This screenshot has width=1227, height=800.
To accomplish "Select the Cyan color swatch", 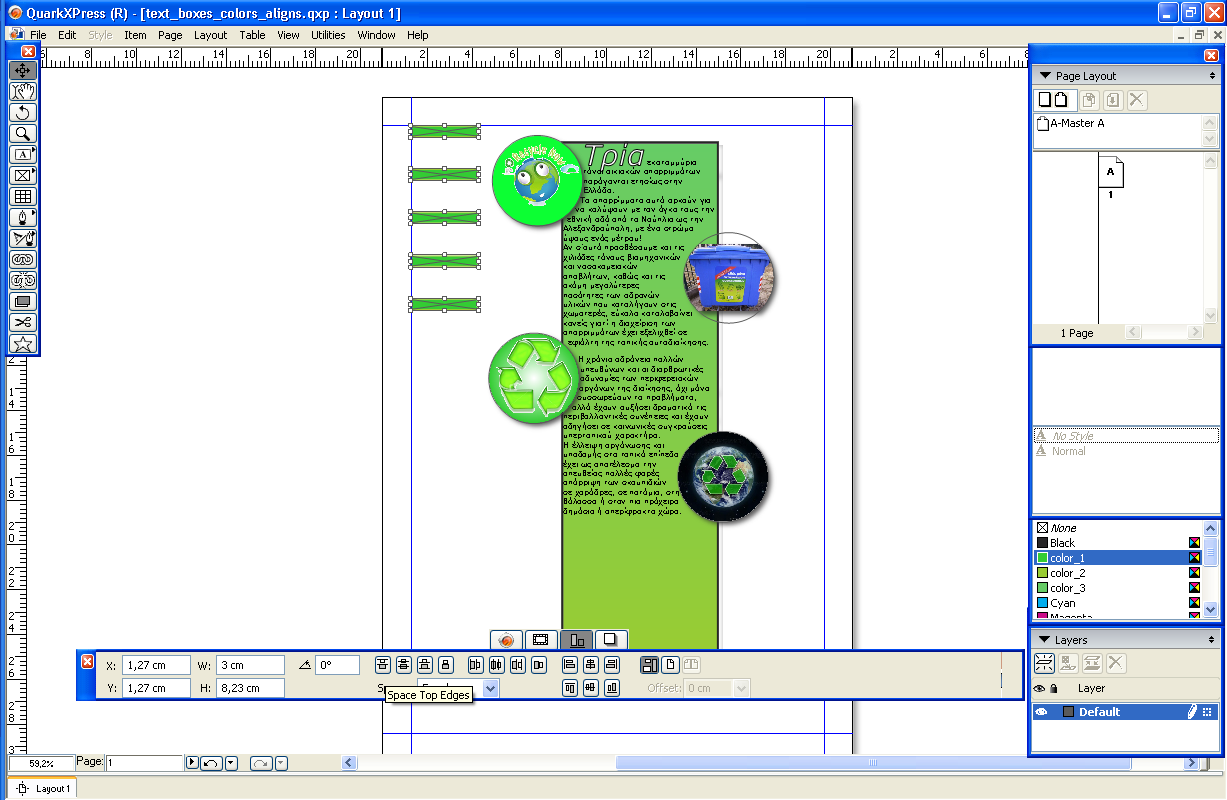I will [x=1119, y=603].
